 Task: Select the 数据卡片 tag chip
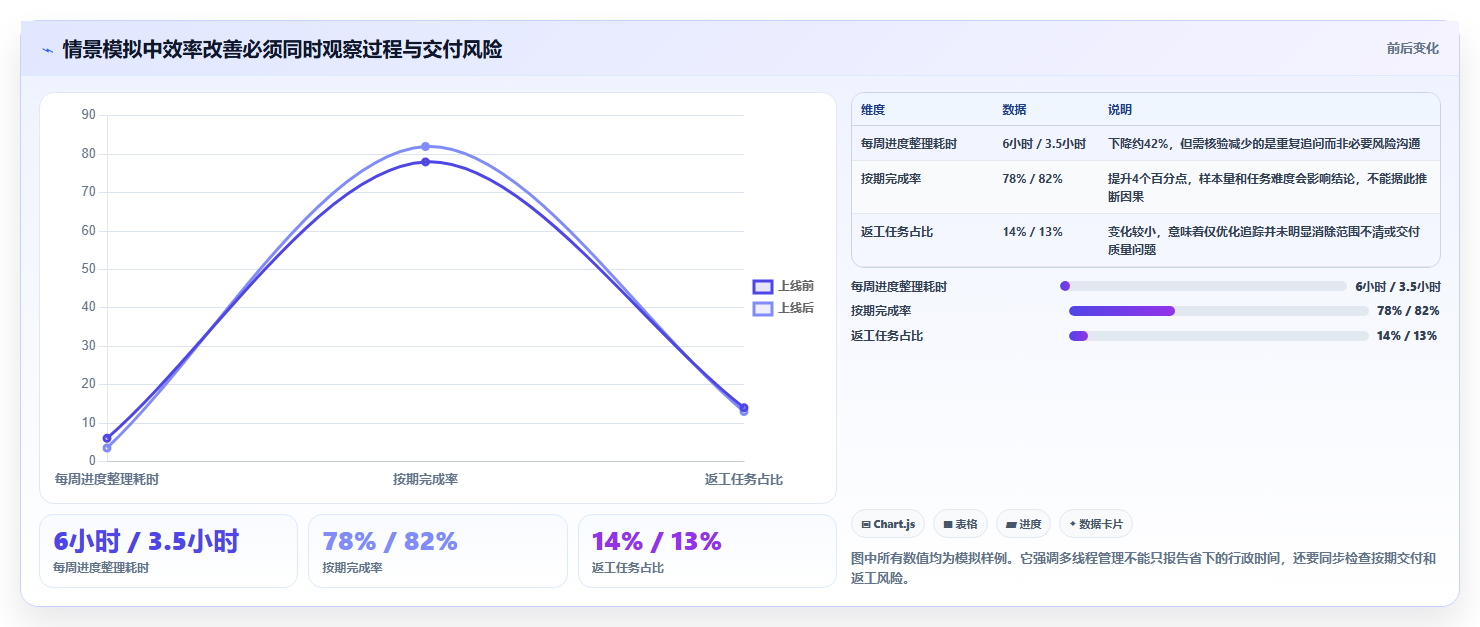pos(1096,524)
